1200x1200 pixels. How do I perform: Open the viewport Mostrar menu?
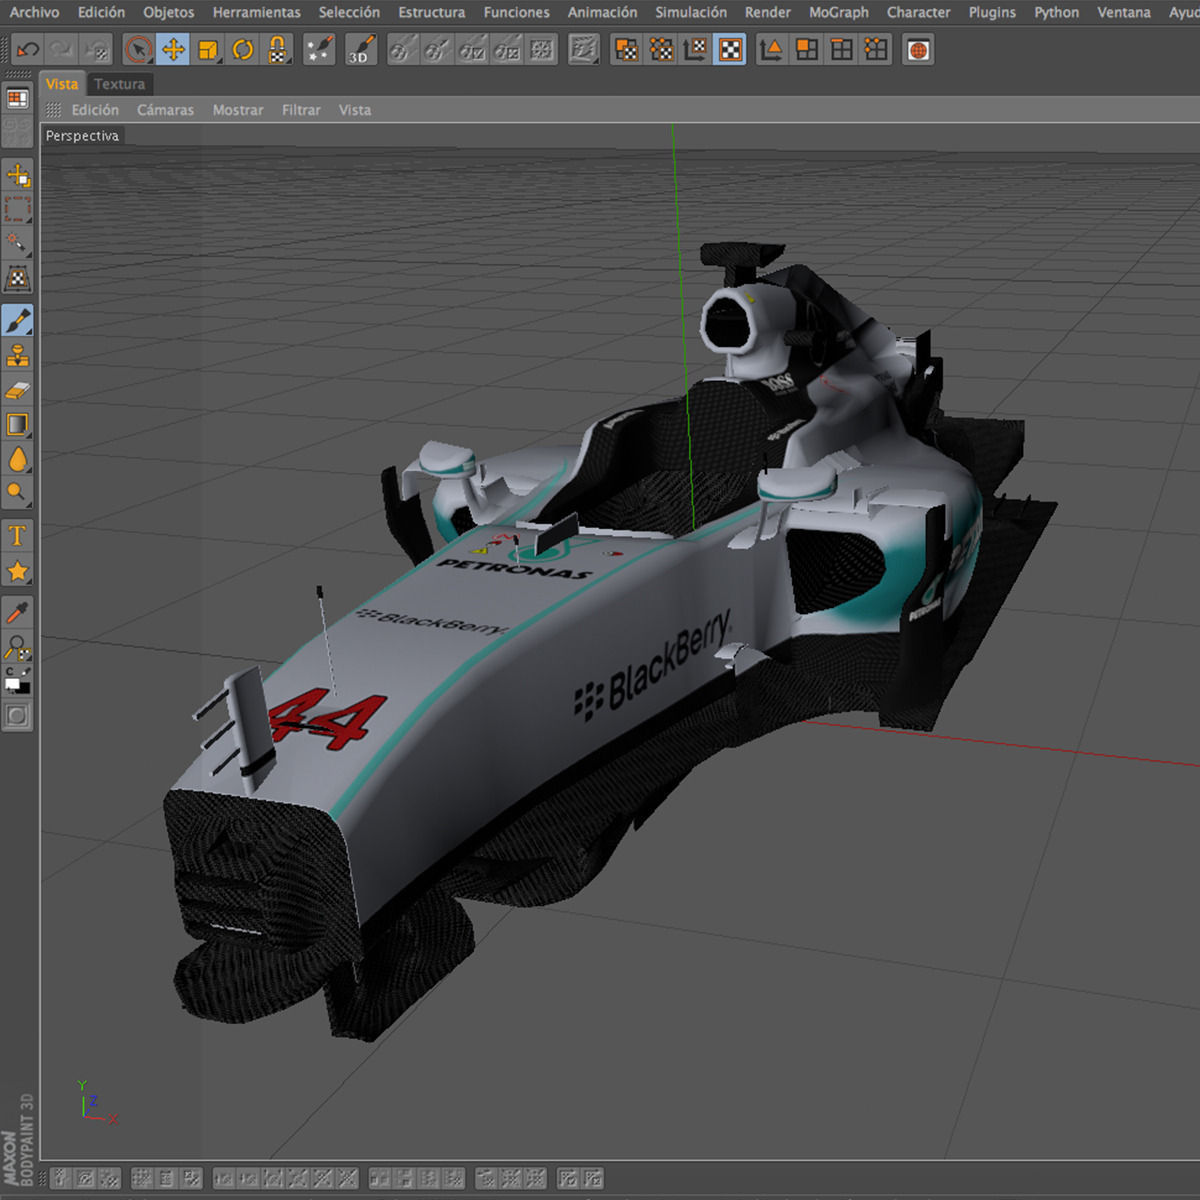[238, 110]
